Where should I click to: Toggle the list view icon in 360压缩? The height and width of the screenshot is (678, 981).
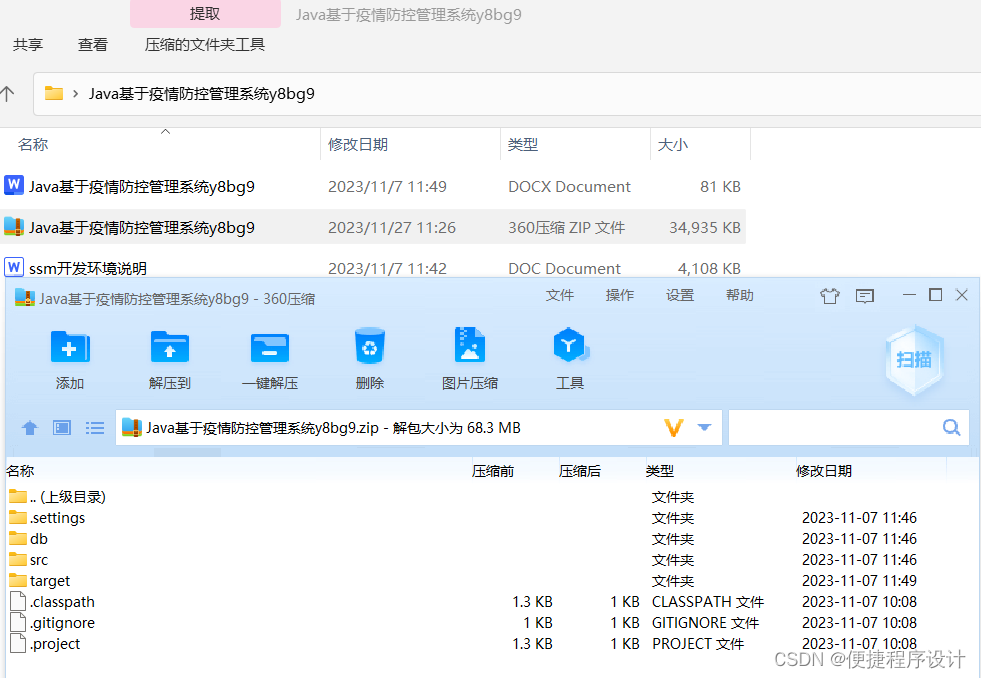(x=94, y=427)
